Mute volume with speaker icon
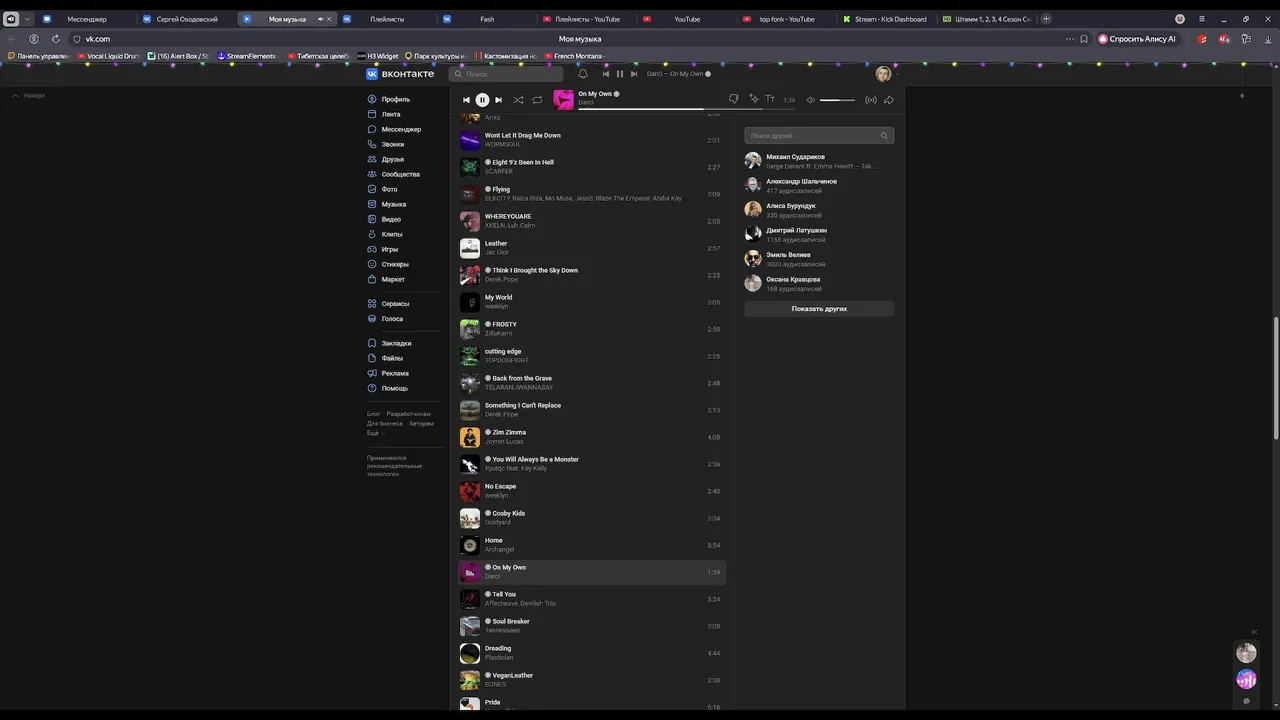Image resolution: width=1280 pixels, height=720 pixels. [811, 100]
